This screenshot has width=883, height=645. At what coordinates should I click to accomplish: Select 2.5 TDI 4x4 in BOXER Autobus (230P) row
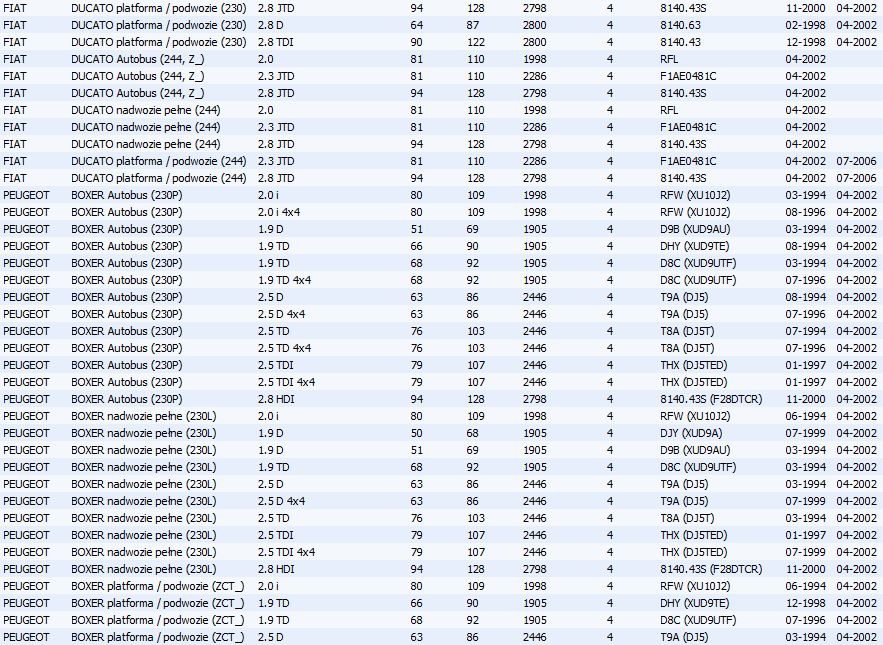(286, 382)
